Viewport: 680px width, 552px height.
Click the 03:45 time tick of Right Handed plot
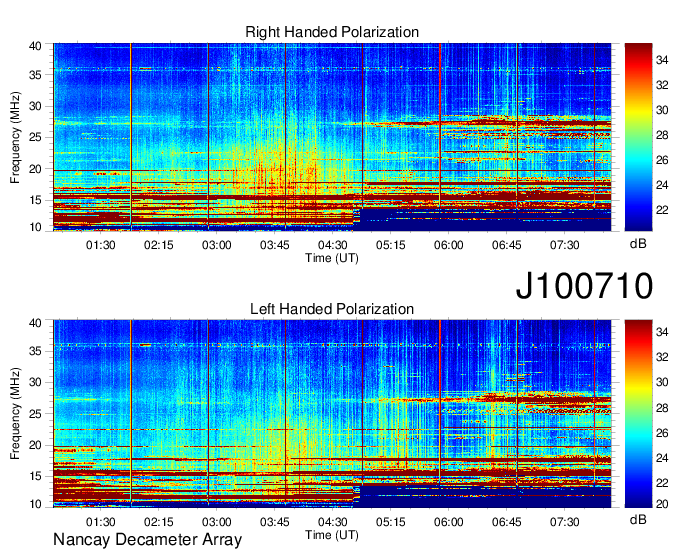point(275,245)
